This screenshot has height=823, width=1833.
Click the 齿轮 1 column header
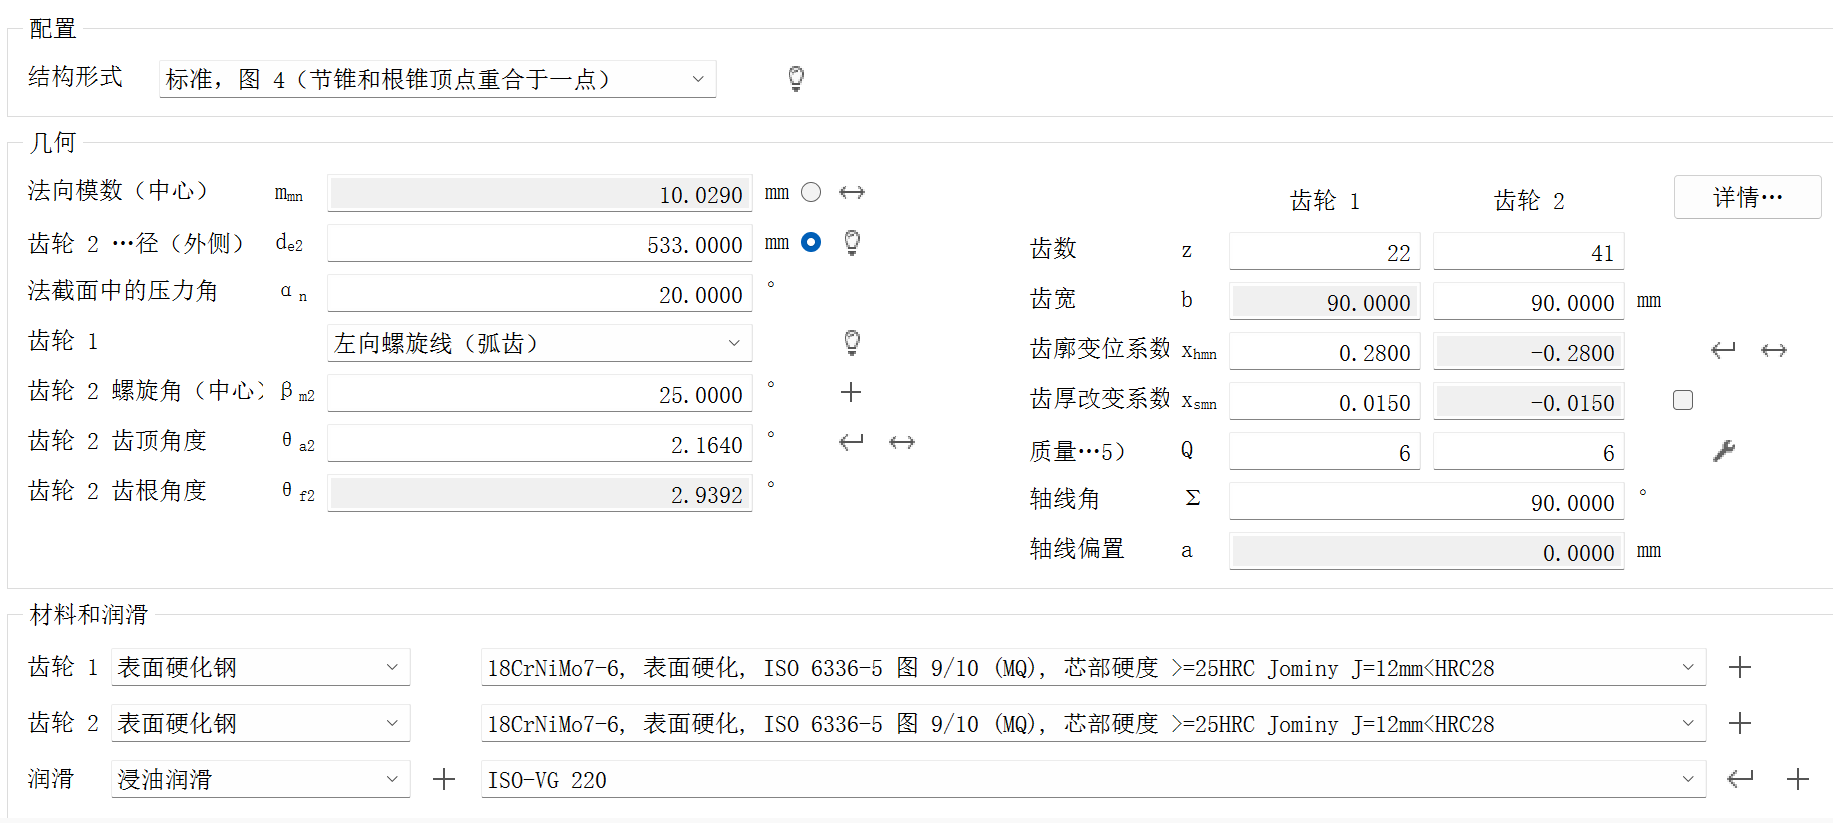(x=1325, y=201)
